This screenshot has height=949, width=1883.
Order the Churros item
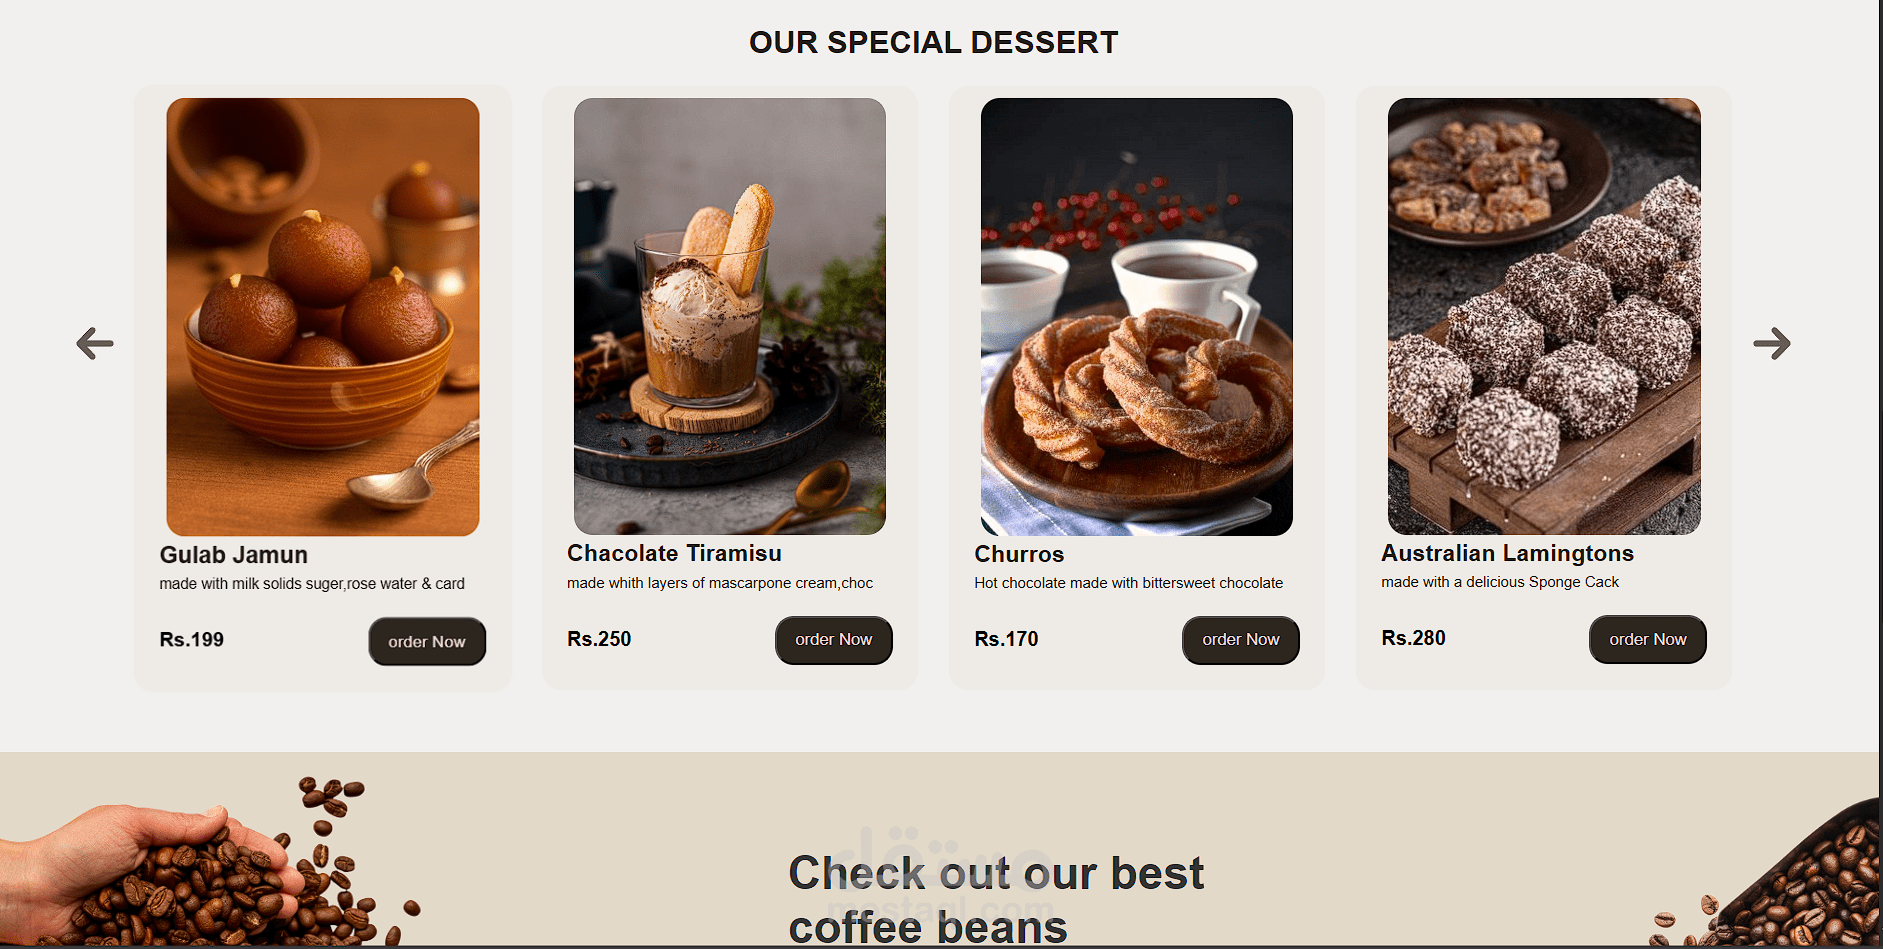click(1241, 639)
